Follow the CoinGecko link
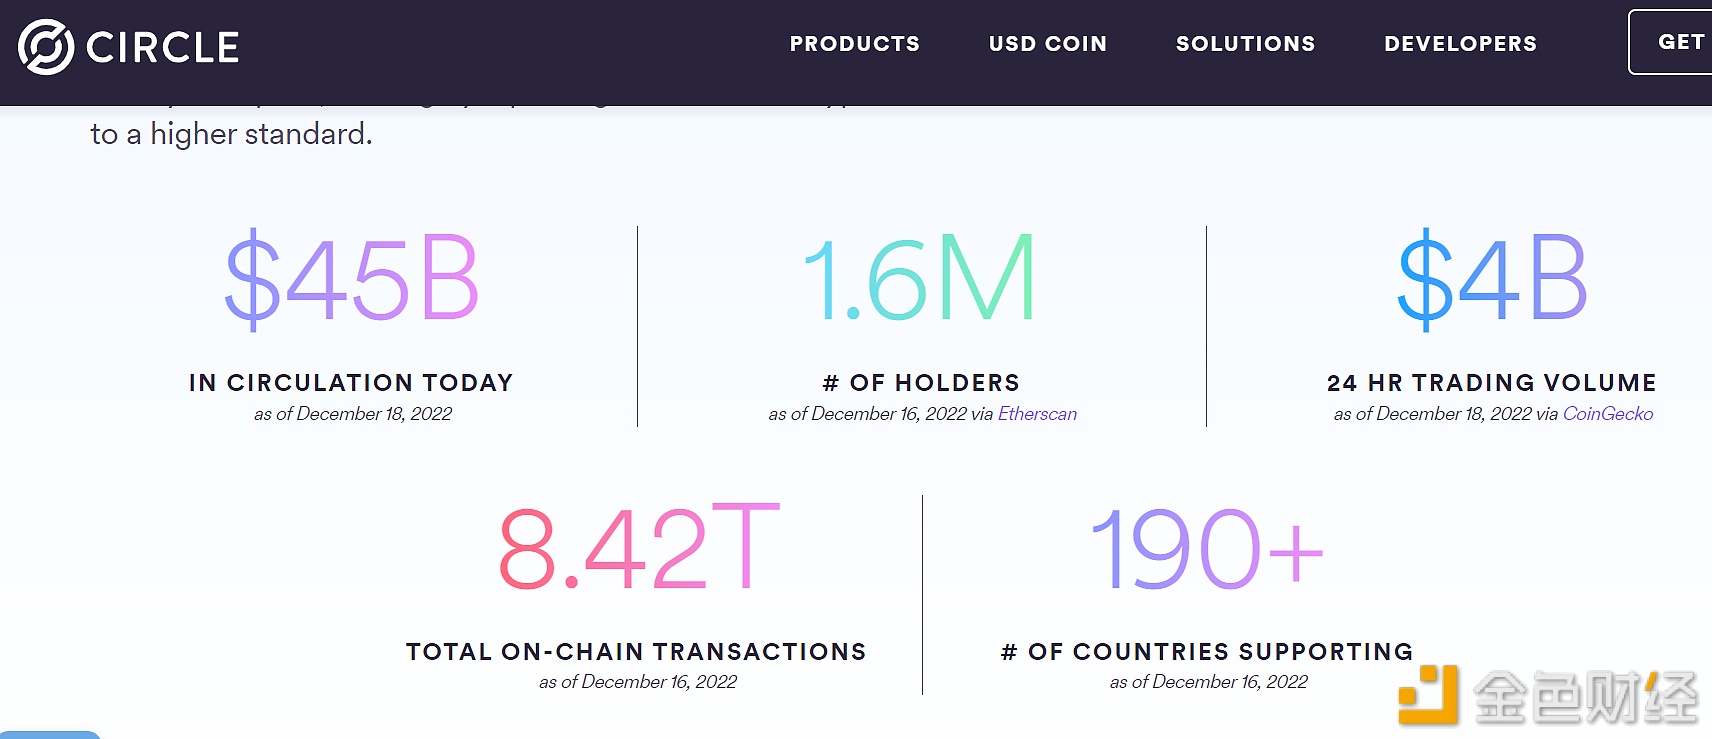 (1608, 414)
